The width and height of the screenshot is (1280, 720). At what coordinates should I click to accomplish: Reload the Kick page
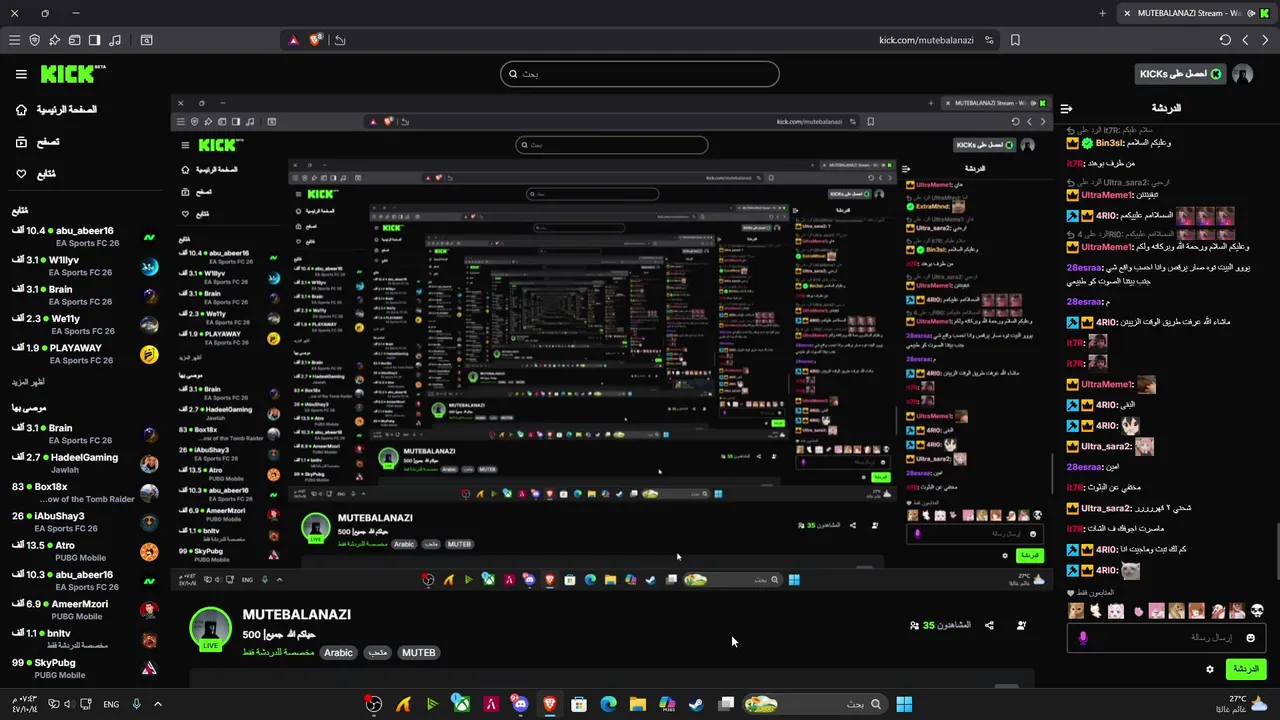[1225, 40]
